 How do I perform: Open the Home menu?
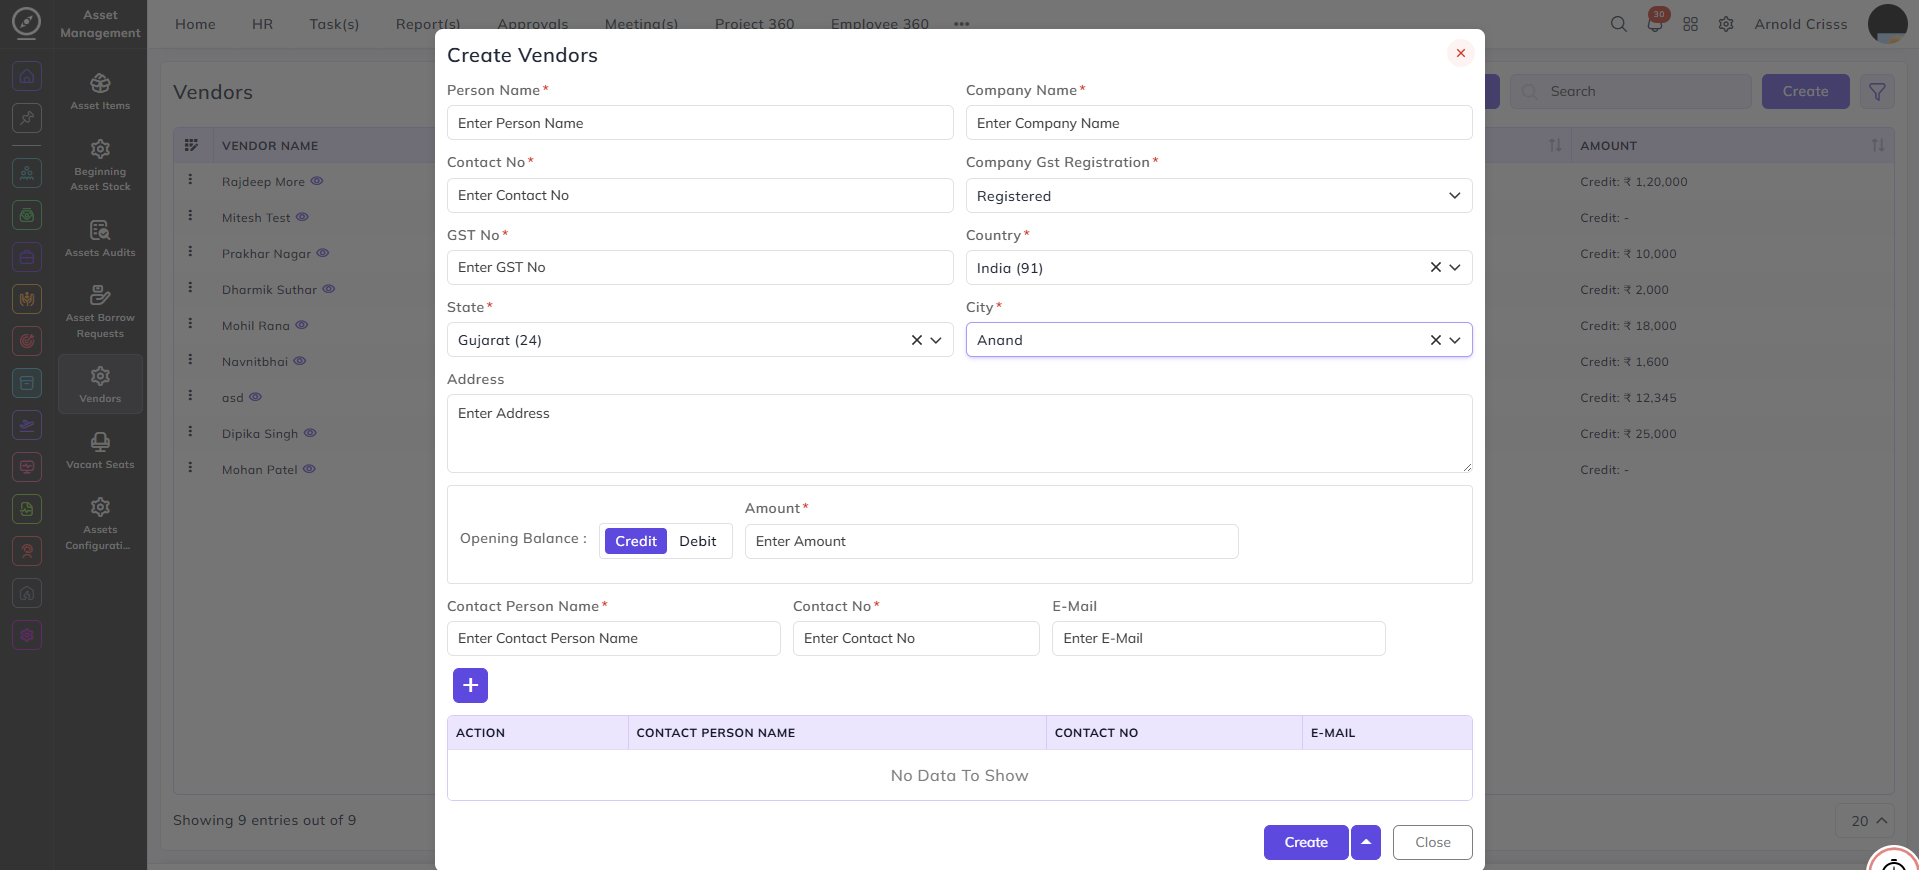195,24
